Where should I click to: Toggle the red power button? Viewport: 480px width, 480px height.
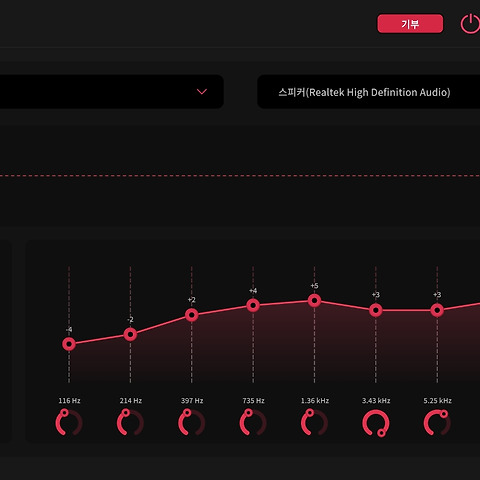pyautogui.click(x=470, y=24)
